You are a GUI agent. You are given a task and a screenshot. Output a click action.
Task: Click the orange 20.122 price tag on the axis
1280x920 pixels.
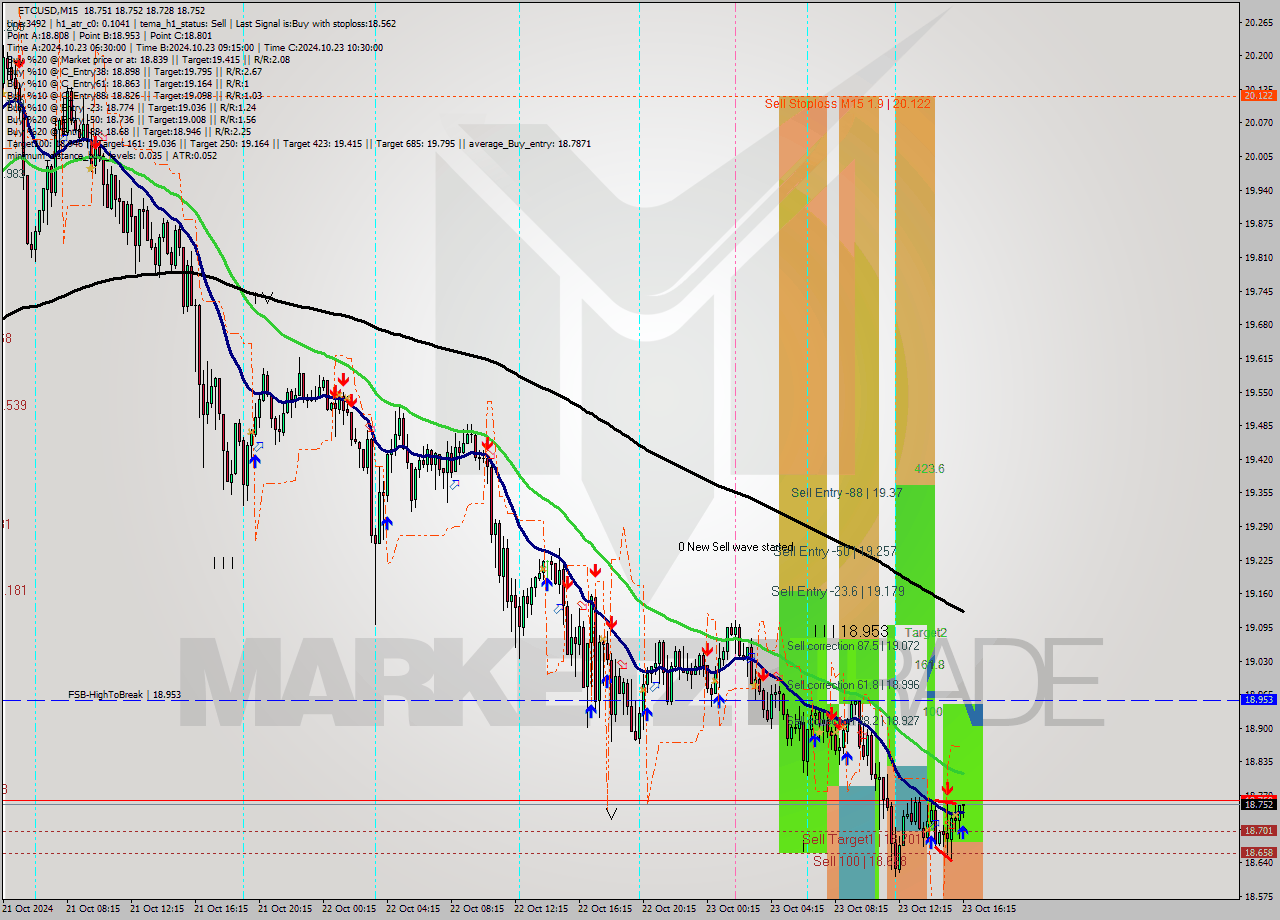point(1258,95)
